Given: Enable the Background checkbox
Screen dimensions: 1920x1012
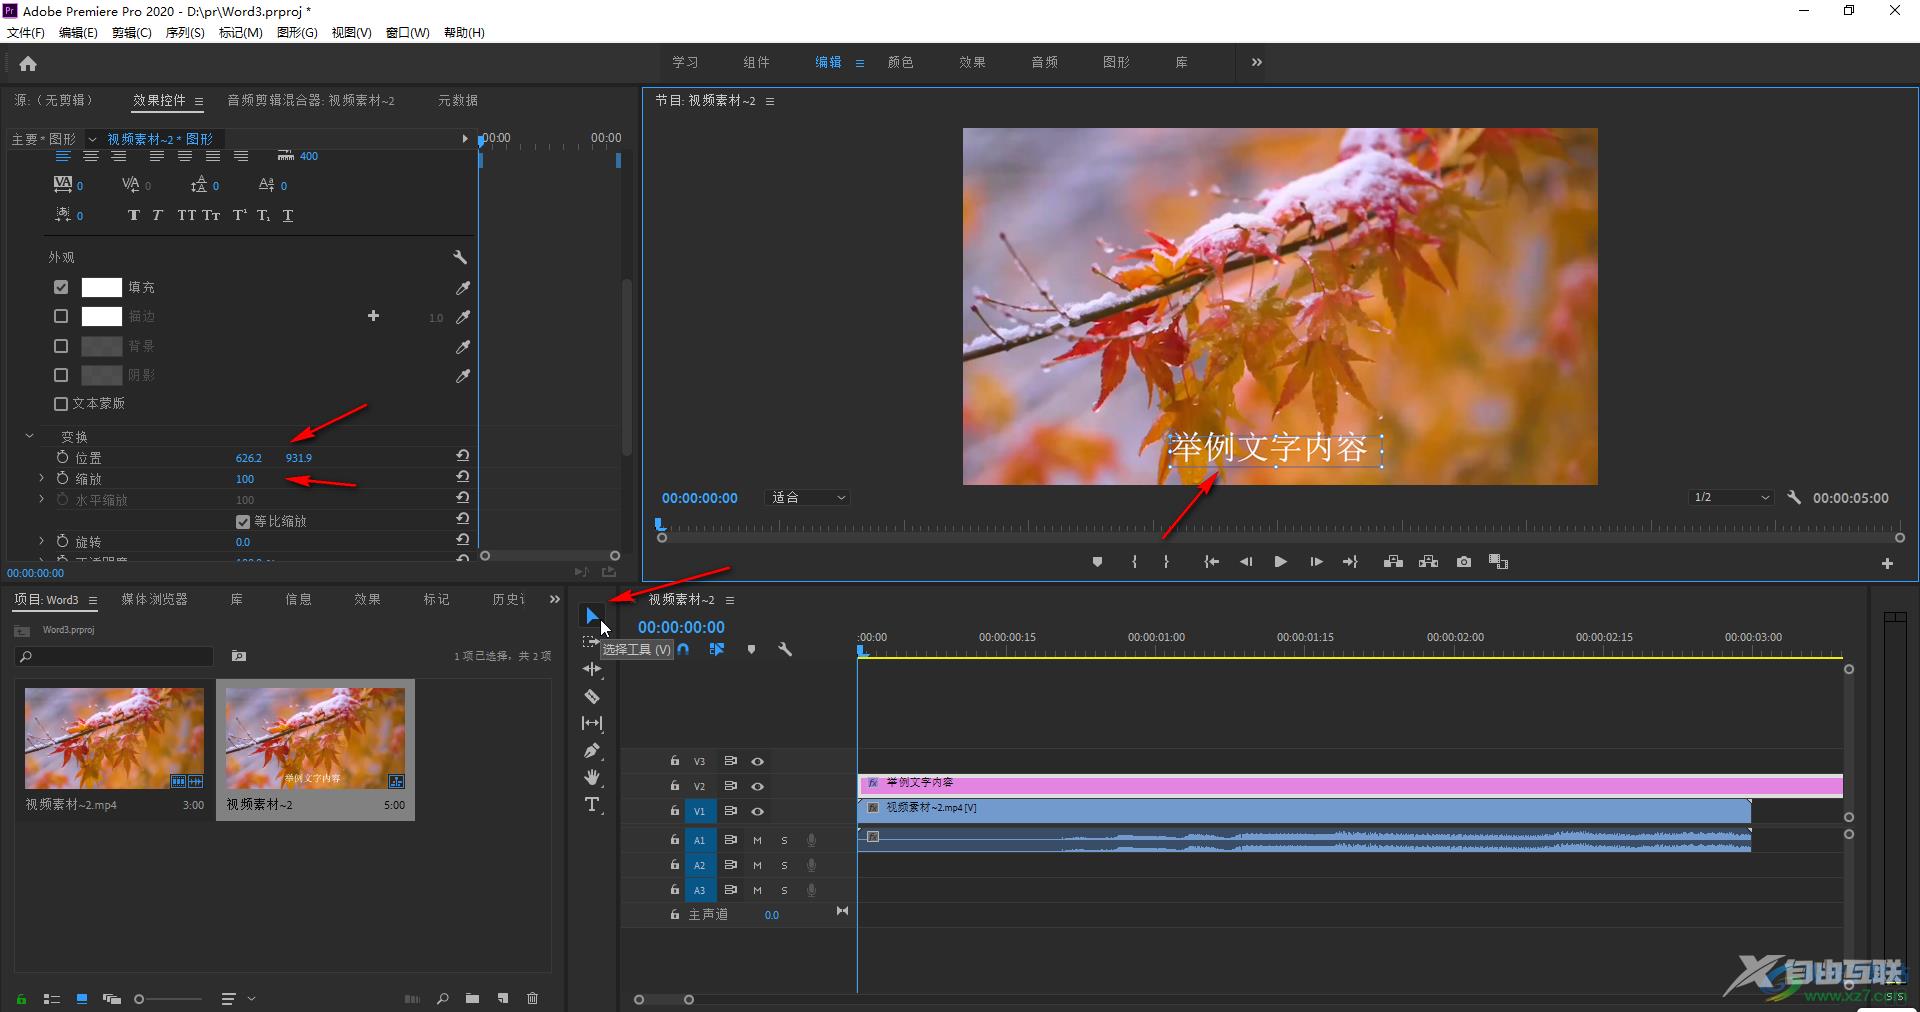Looking at the screenshot, I should tap(61, 346).
